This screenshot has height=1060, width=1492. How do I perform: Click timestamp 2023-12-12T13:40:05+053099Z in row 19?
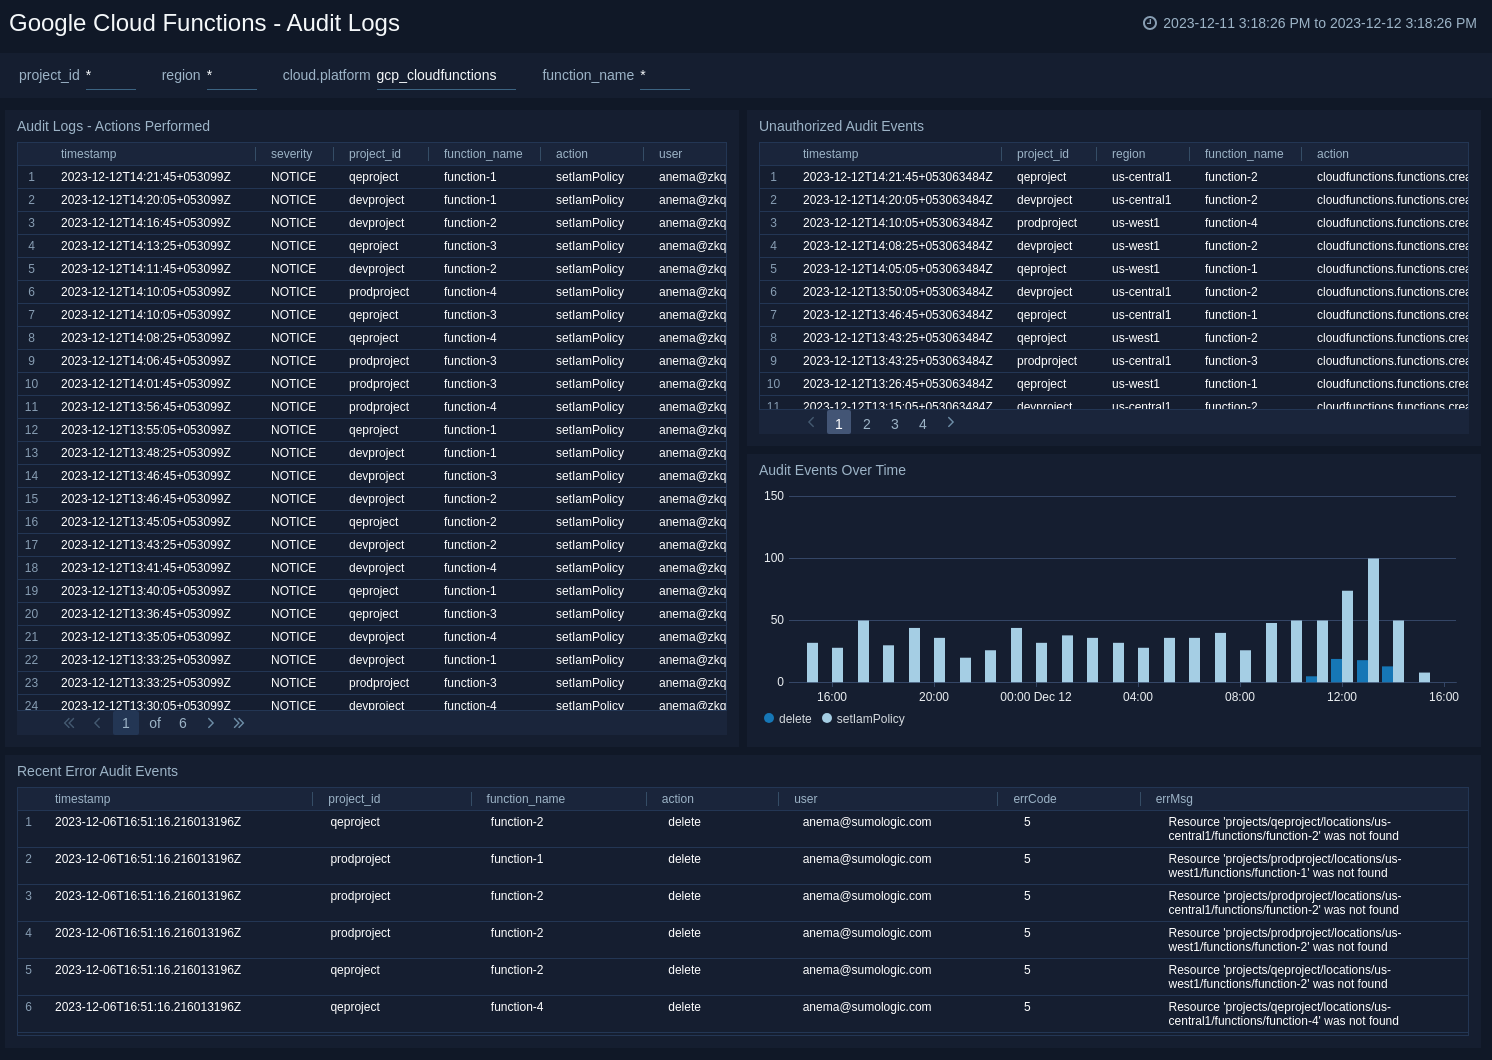pos(146,591)
